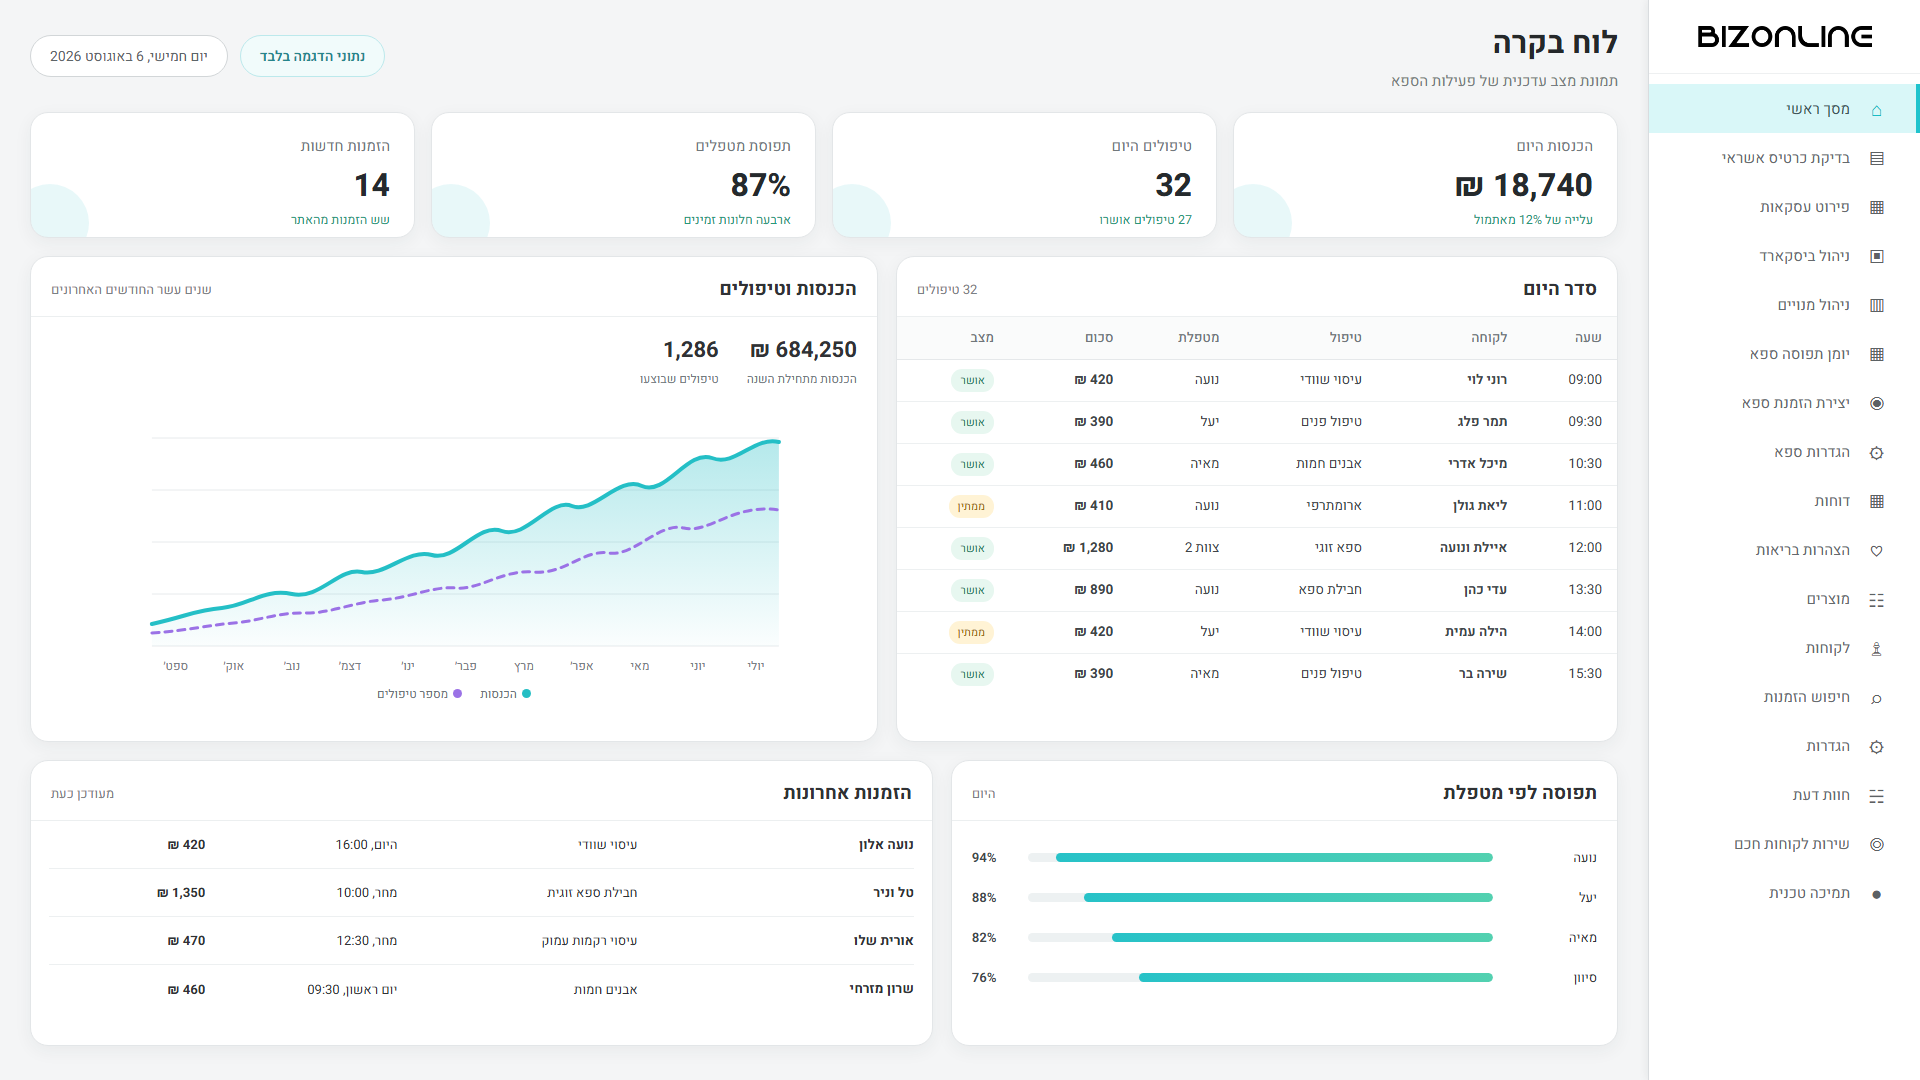Open recent order from נועה אלון
The image size is (1920, 1080).
tap(481, 845)
